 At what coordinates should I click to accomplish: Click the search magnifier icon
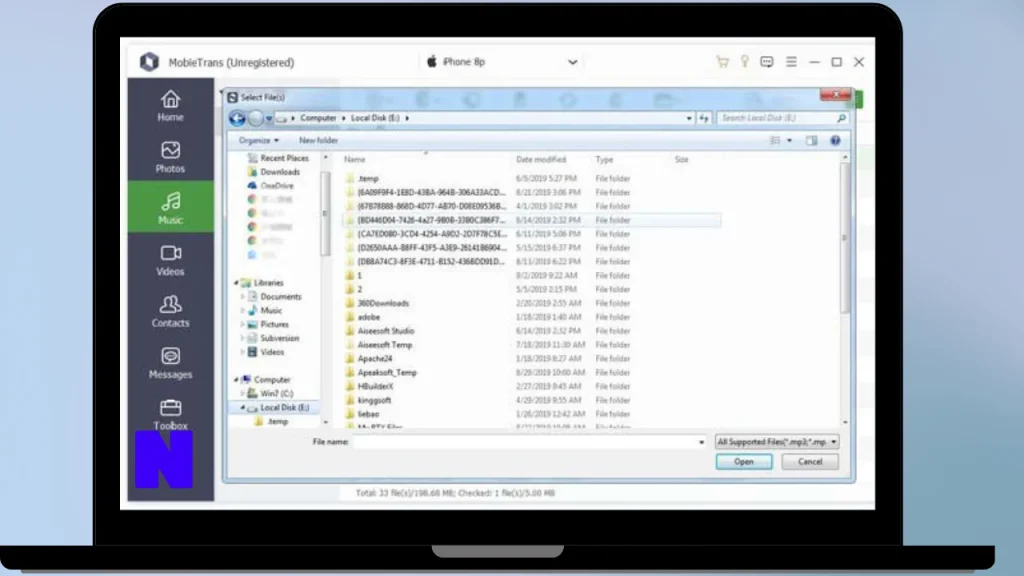(841, 118)
